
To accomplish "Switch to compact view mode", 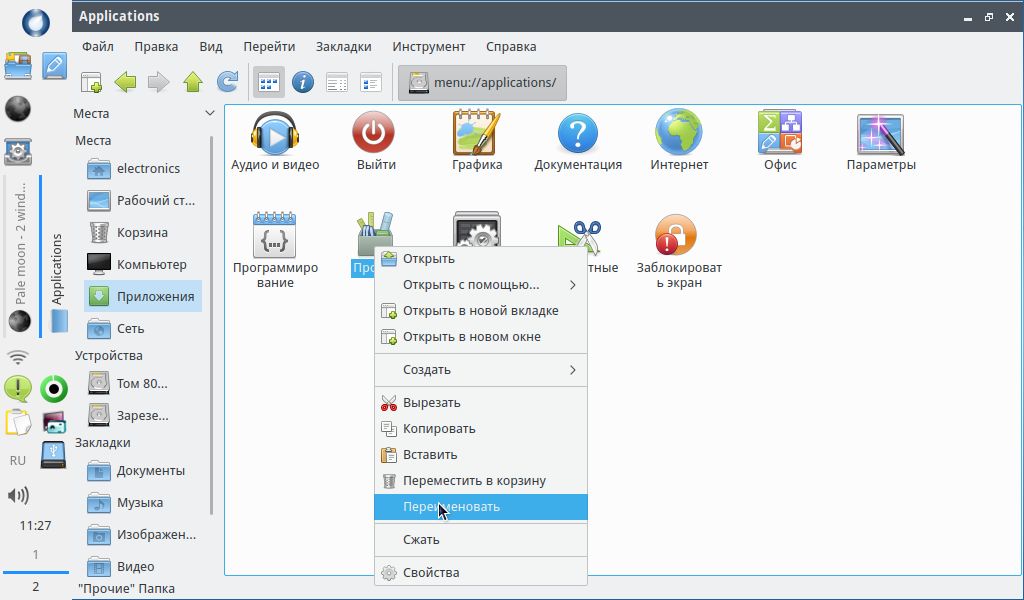I will pos(337,82).
